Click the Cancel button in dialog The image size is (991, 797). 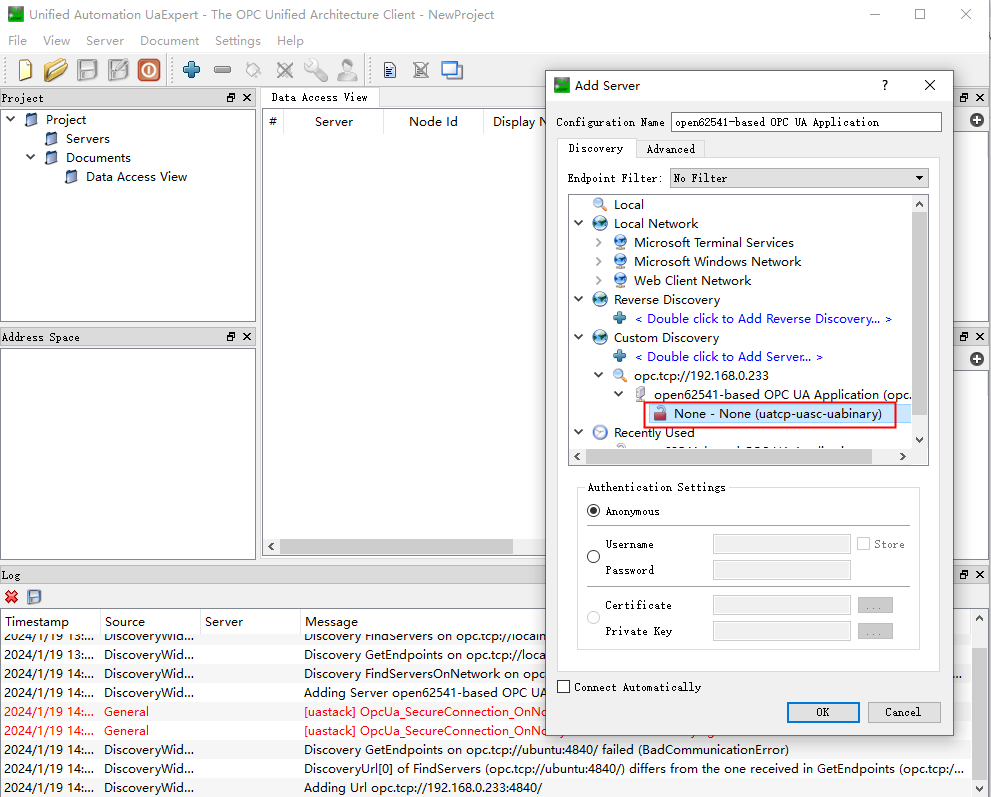[x=902, y=712]
